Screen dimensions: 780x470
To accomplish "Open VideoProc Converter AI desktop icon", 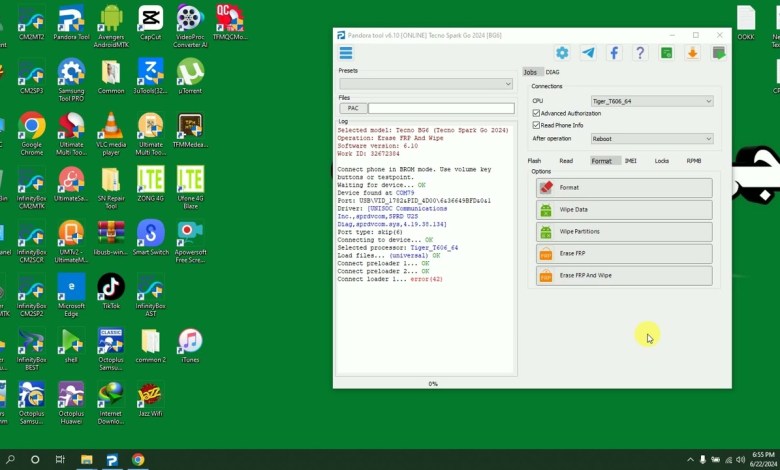I will pos(190,26).
